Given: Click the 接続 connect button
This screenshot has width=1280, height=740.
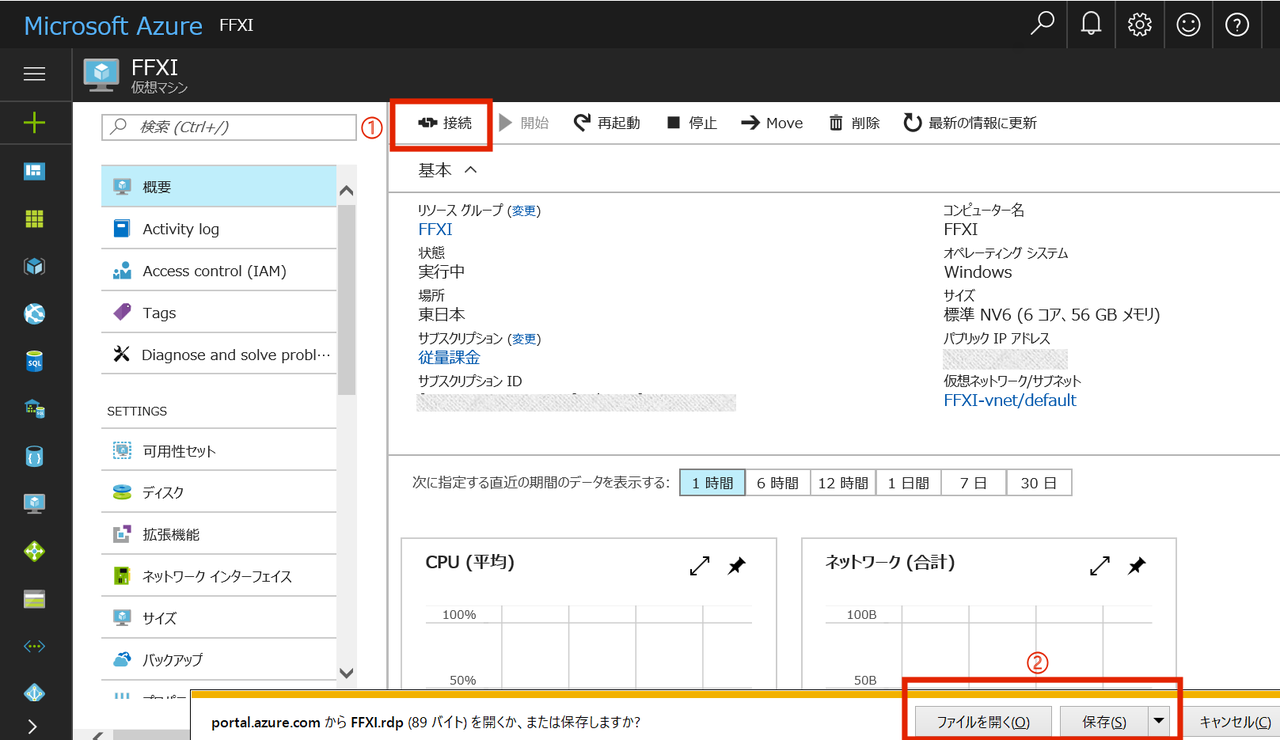Looking at the screenshot, I should tap(444, 123).
